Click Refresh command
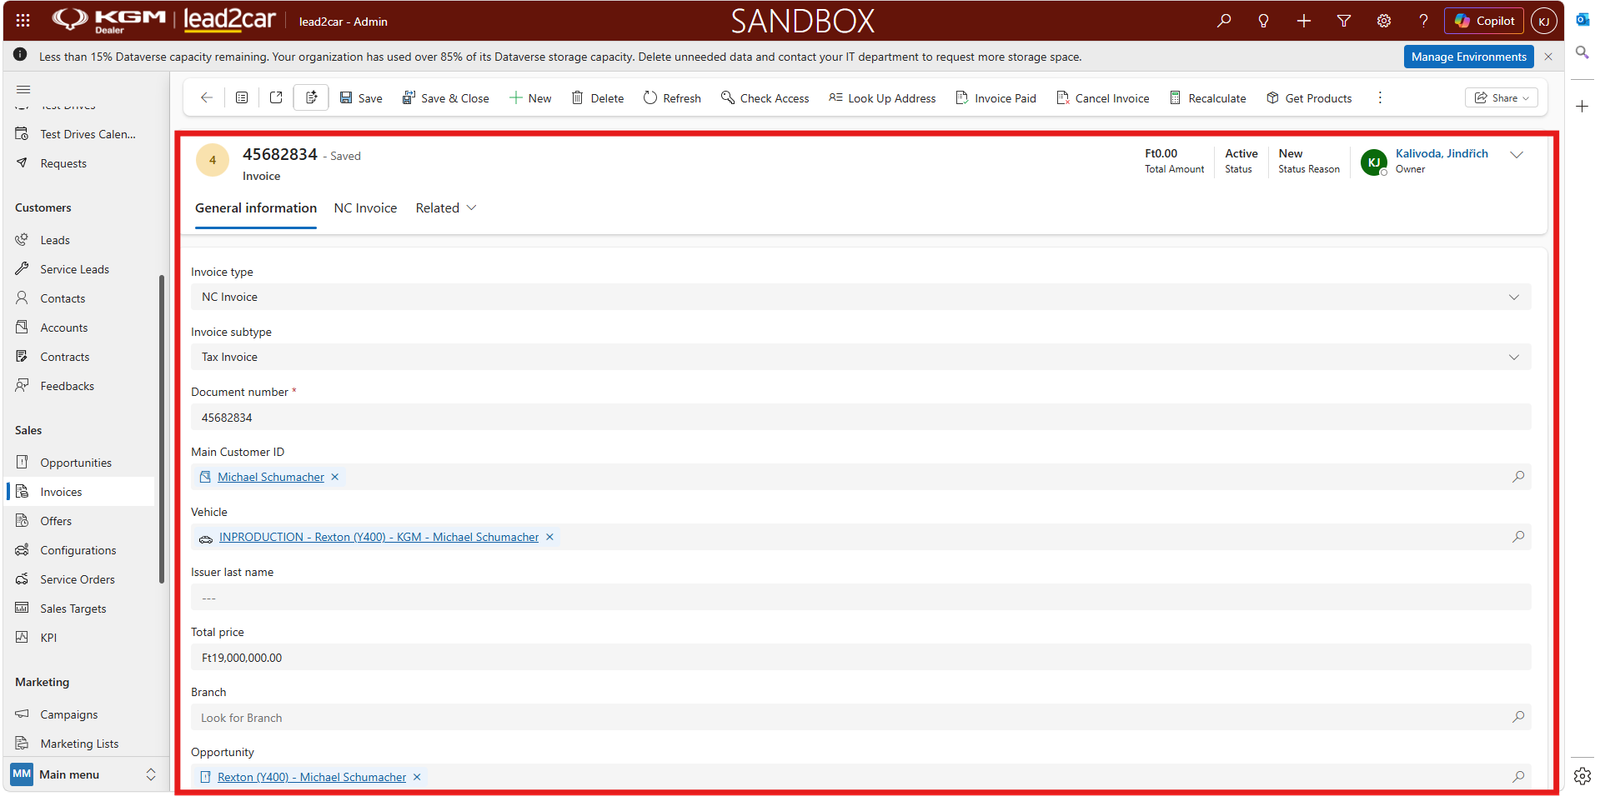The width and height of the screenshot is (1600, 796). [x=672, y=98]
